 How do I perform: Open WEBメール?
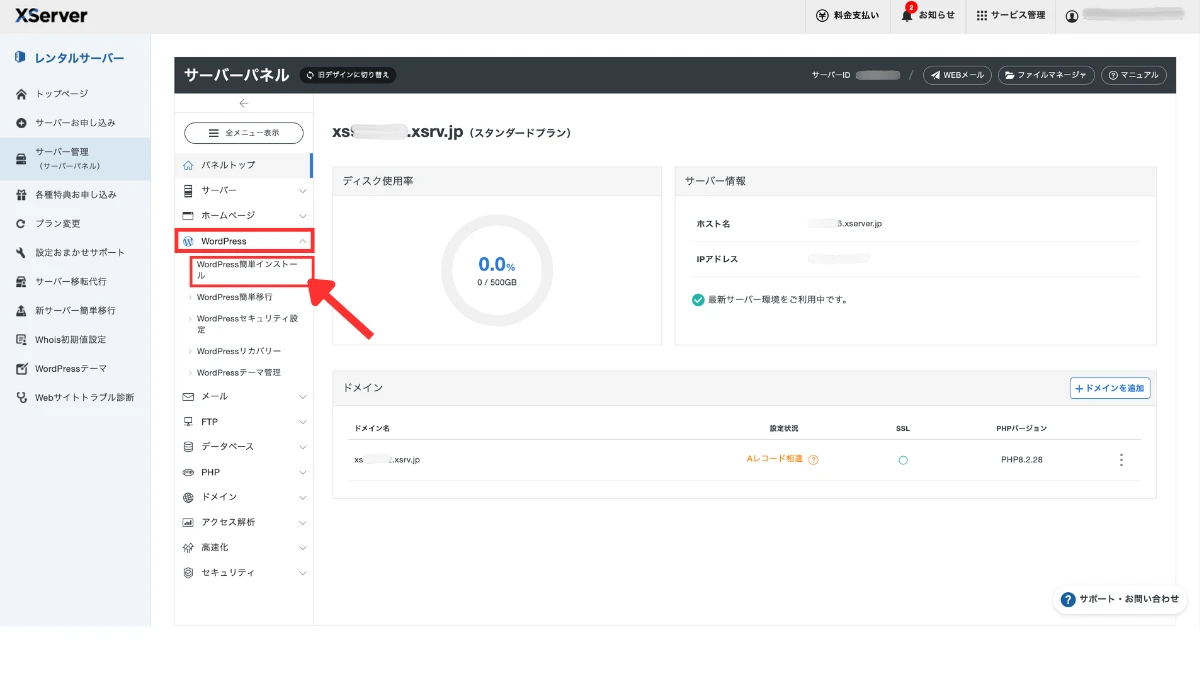(957, 75)
